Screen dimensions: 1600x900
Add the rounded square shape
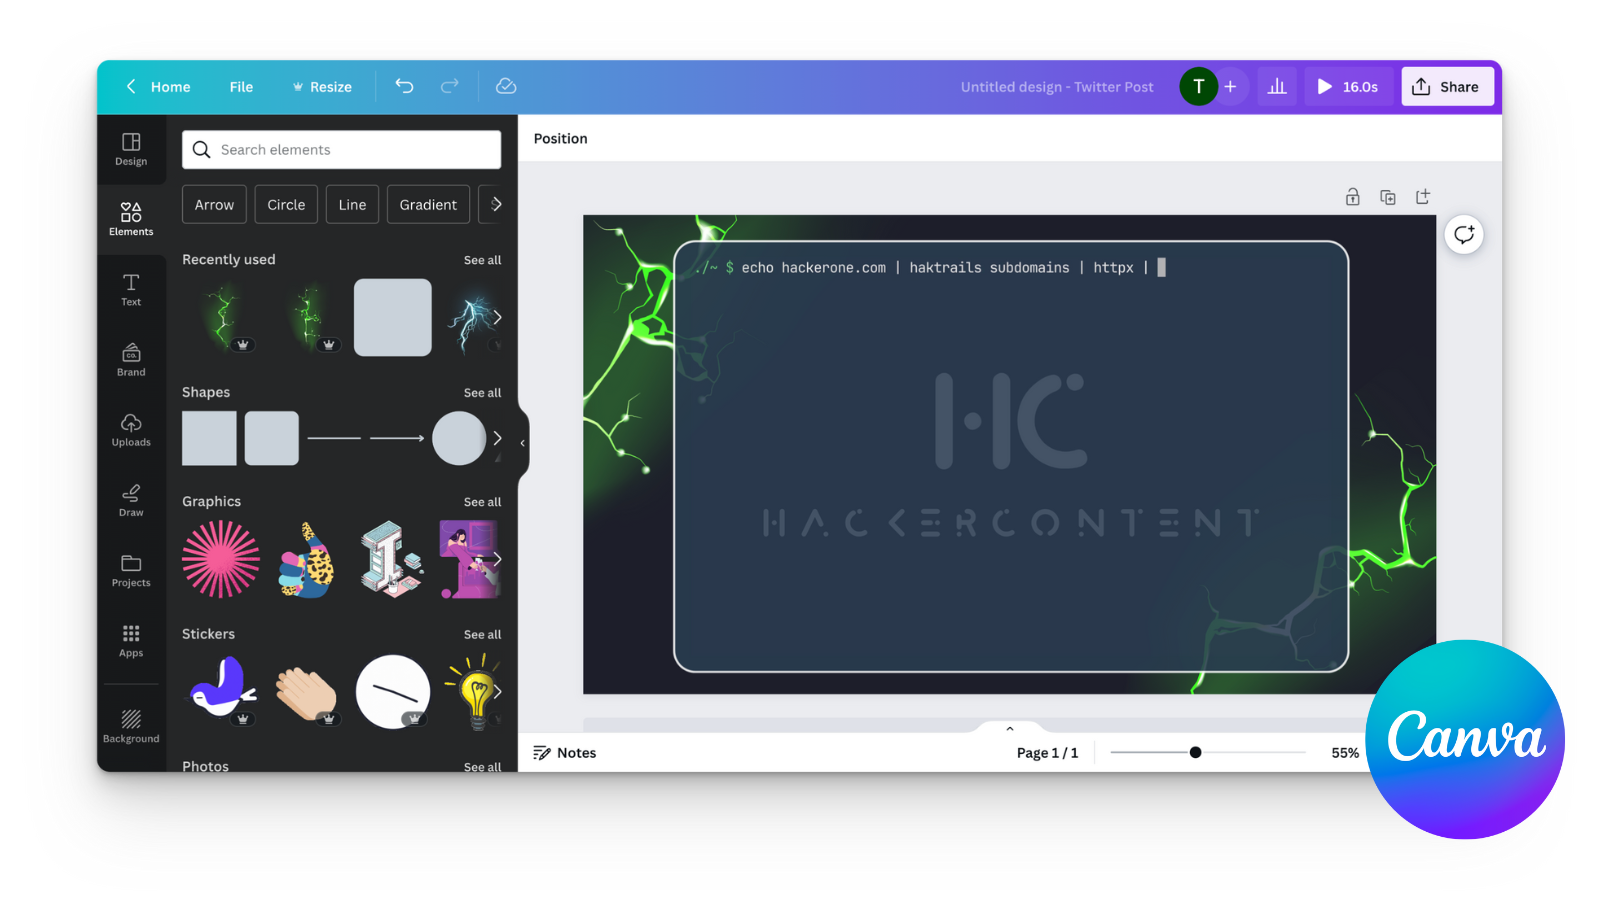tap(272, 438)
